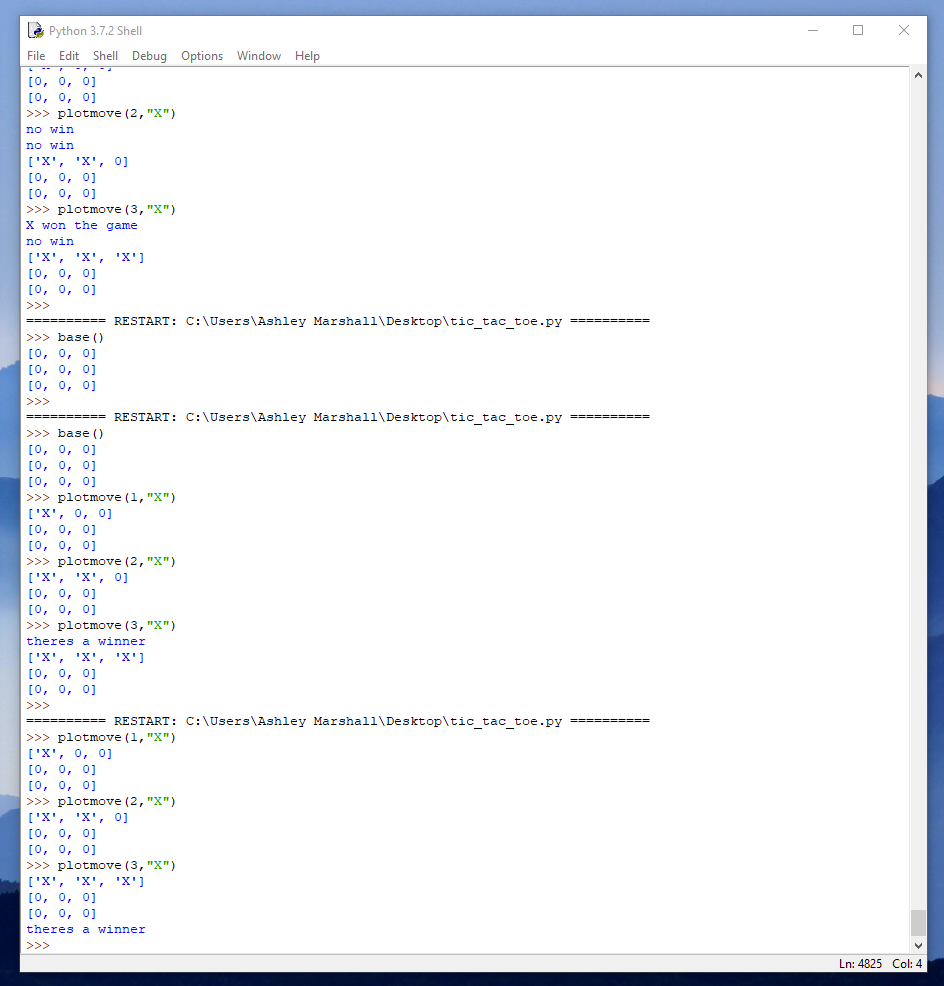The width and height of the screenshot is (944, 986).
Task: Click the empty vertical scrollbar track
Action: [x=918, y=500]
